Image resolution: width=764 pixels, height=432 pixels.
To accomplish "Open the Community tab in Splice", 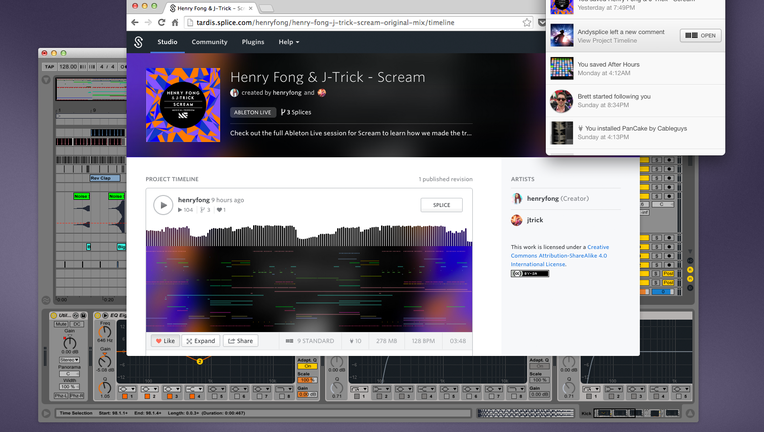I will (x=210, y=42).
